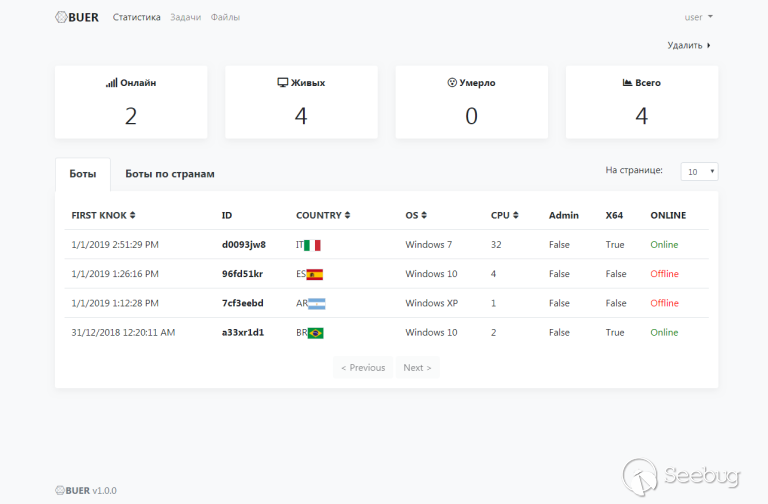
Task: Switch to the Боты по странам tab
Action: pos(169,174)
